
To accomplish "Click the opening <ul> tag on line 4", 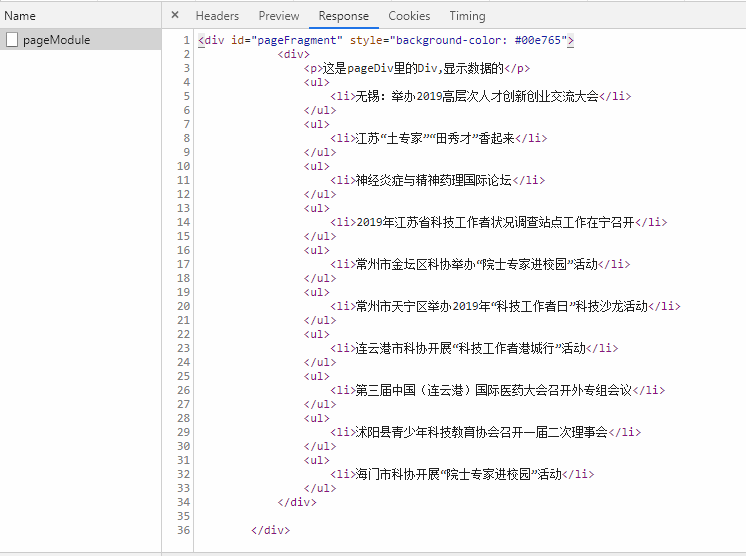I will (317, 82).
